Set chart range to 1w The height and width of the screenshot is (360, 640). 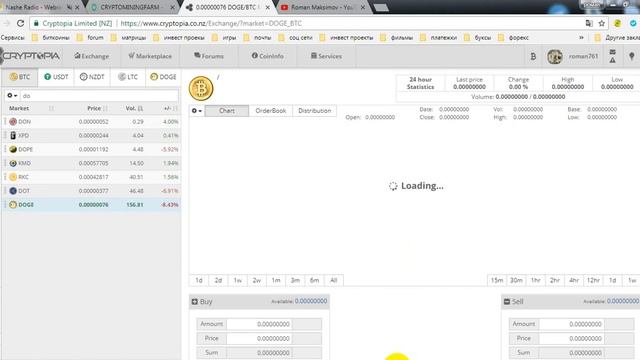point(237,280)
